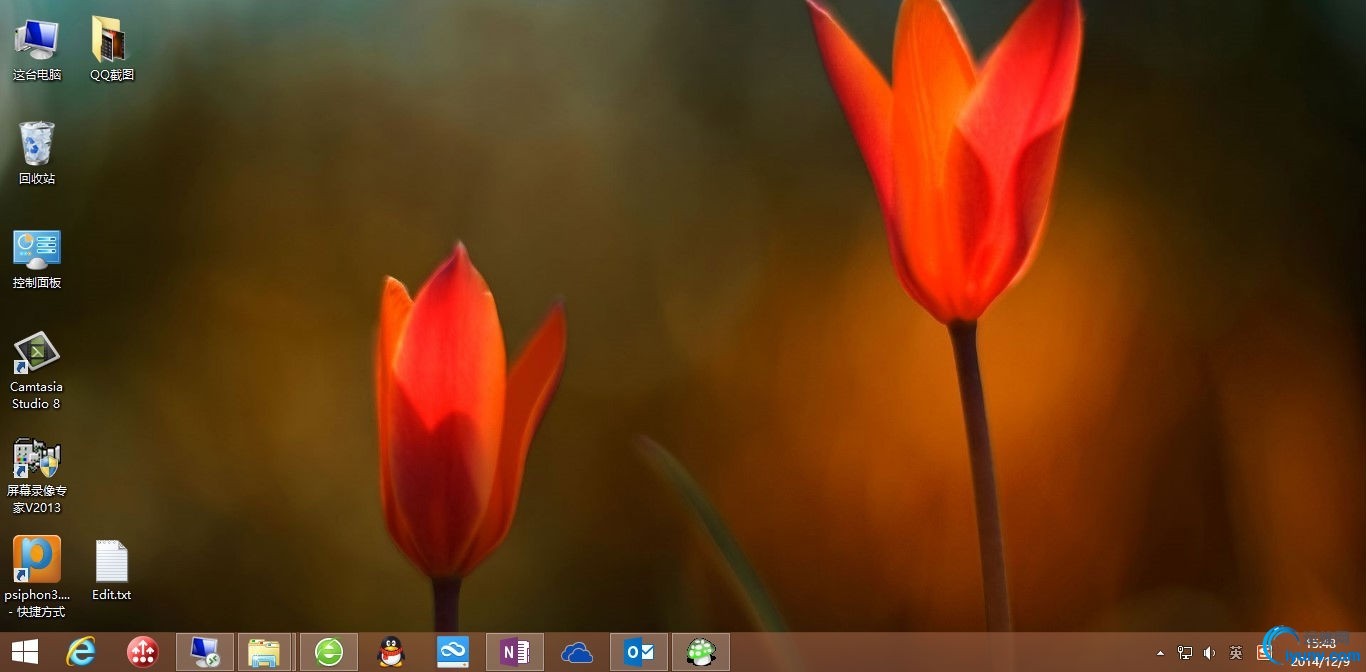1366x672 pixels.
Task: Open the Windows Start button
Action: click(24, 653)
